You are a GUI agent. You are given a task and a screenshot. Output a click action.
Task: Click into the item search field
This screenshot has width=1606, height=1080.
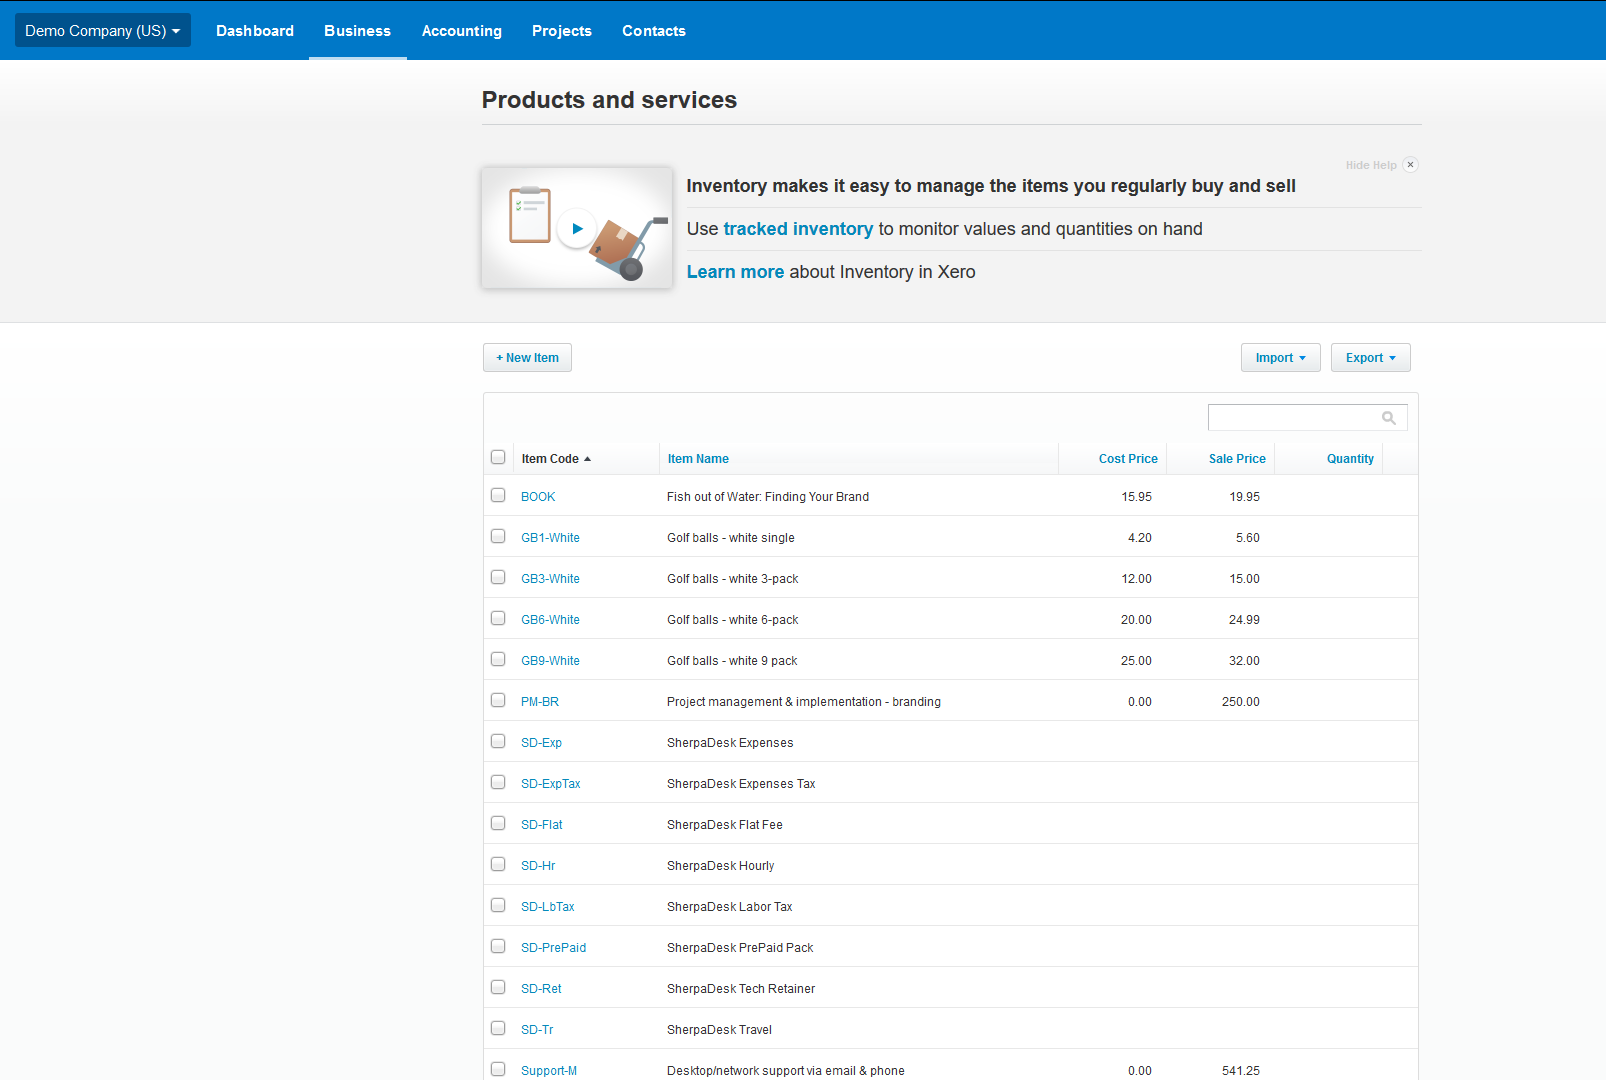[1292, 418]
